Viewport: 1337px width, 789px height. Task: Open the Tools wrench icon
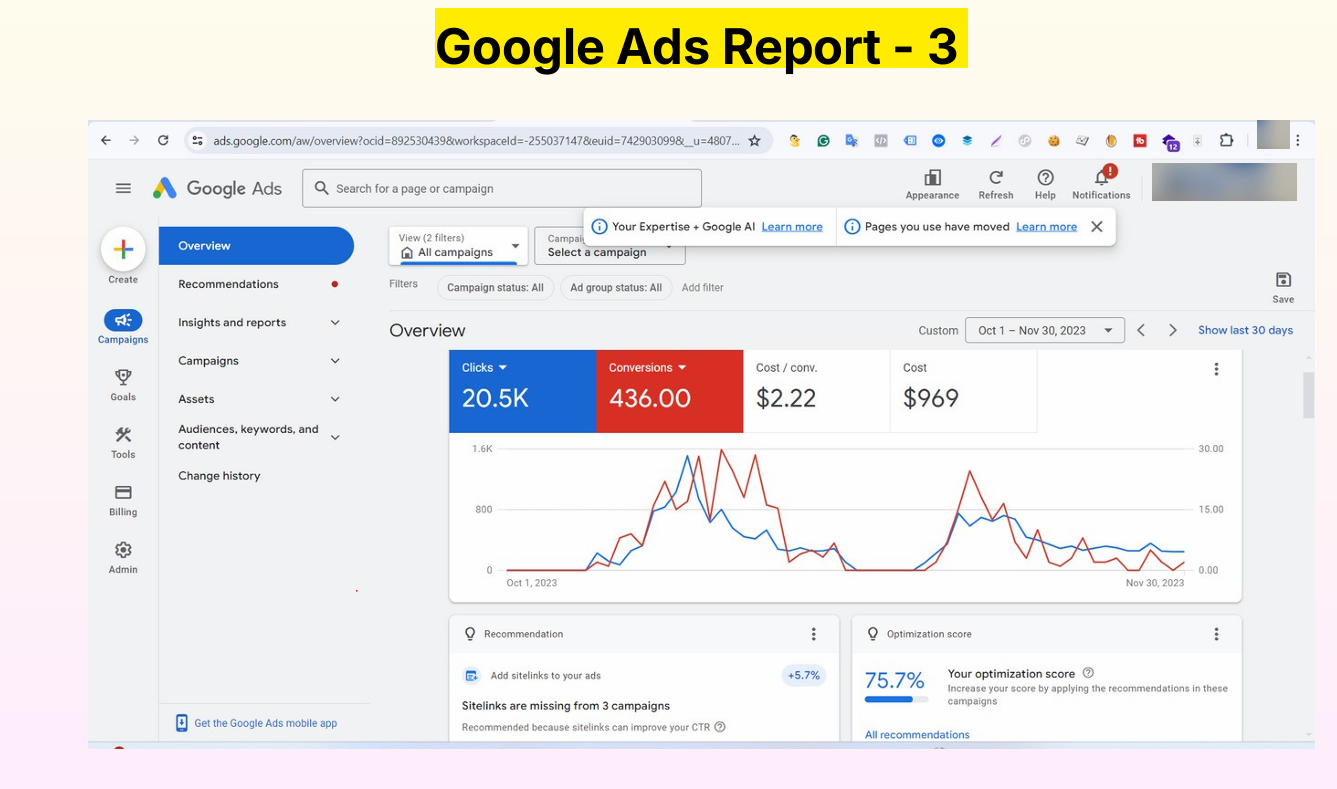tap(123, 435)
